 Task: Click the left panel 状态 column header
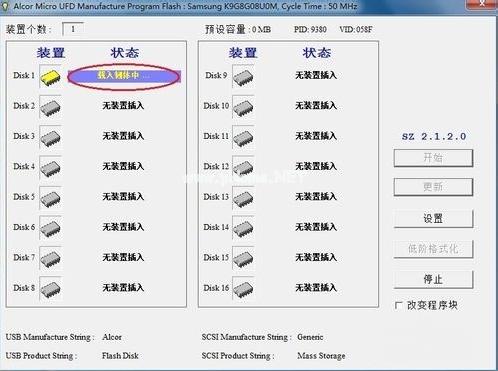[125, 53]
